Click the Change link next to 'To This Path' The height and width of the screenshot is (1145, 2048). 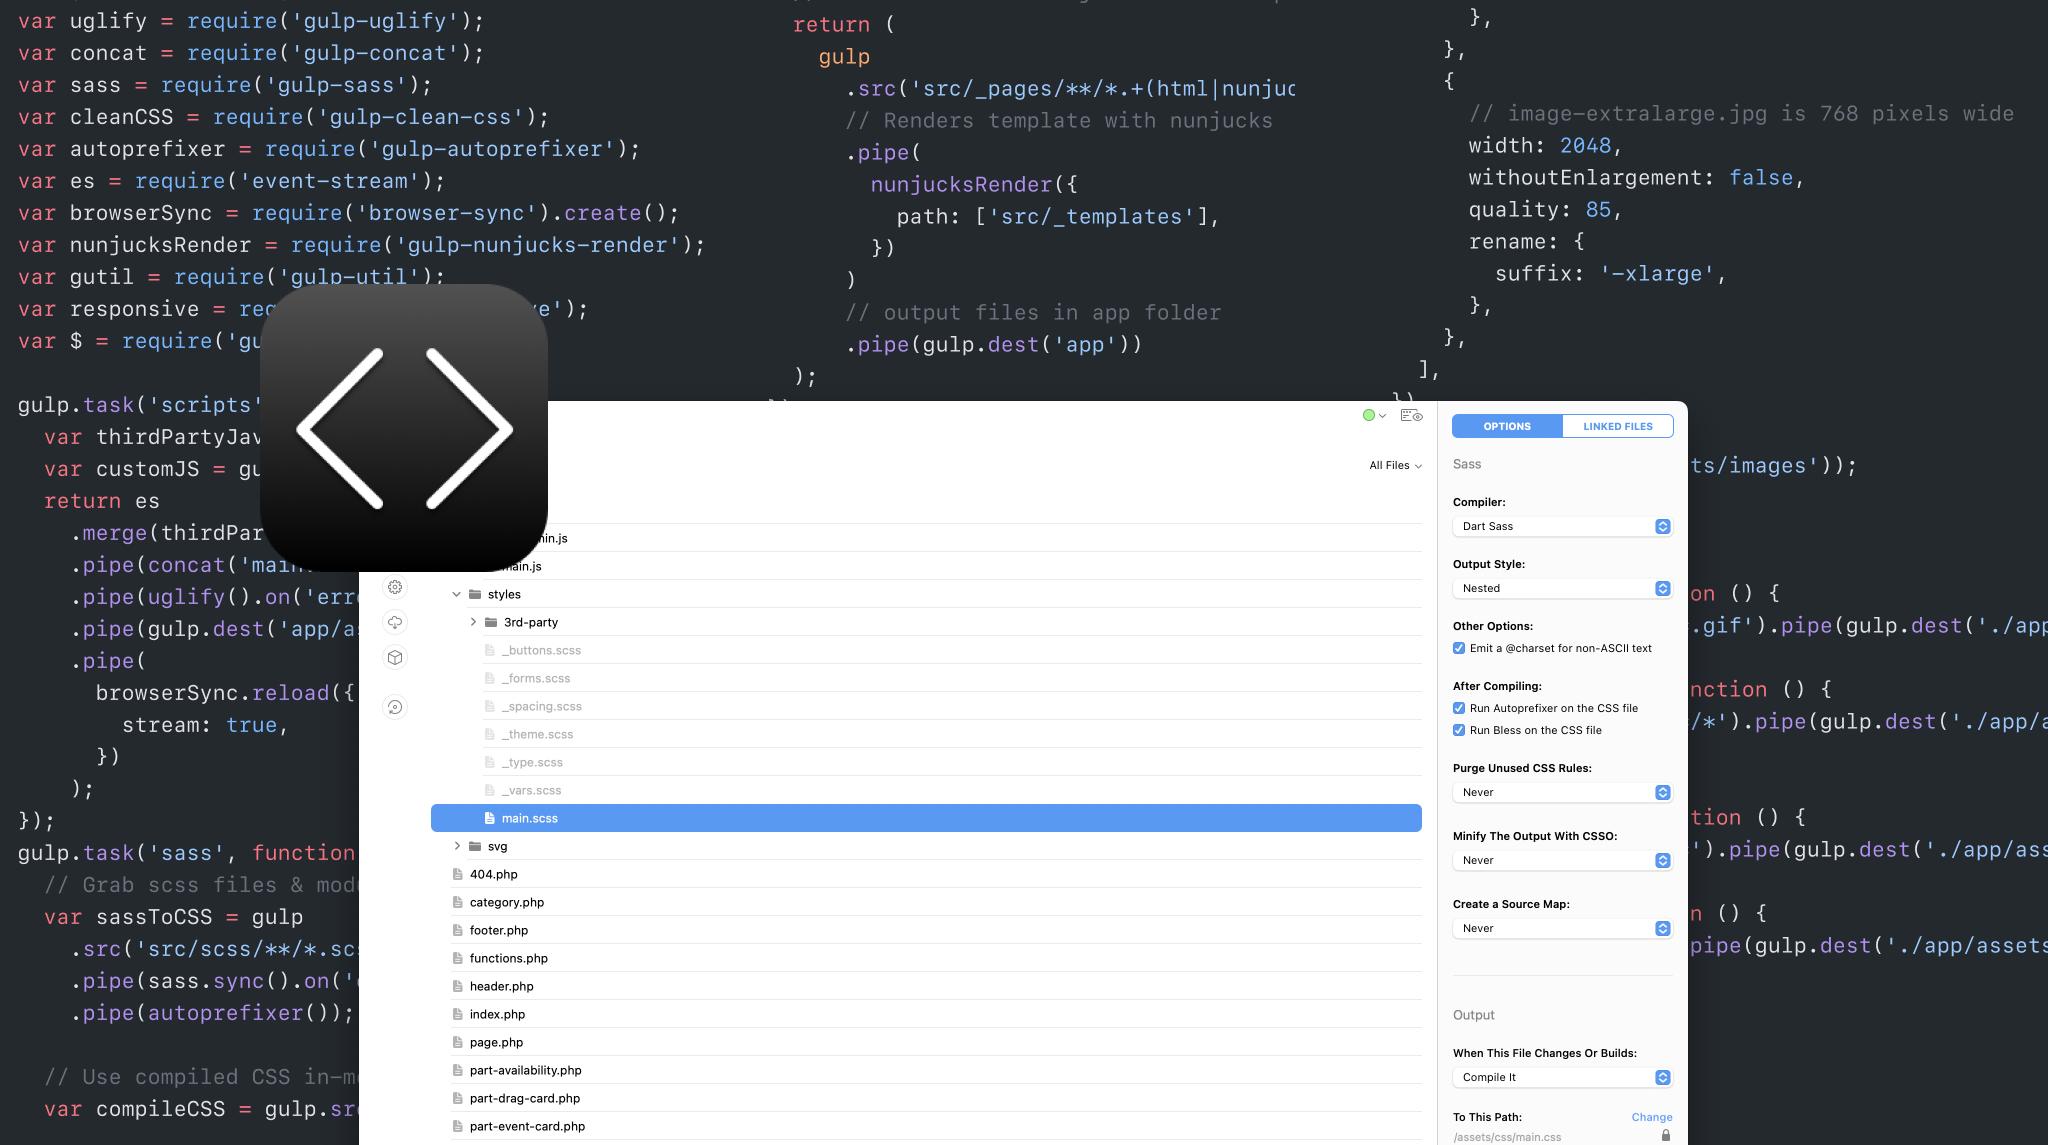point(1651,1117)
